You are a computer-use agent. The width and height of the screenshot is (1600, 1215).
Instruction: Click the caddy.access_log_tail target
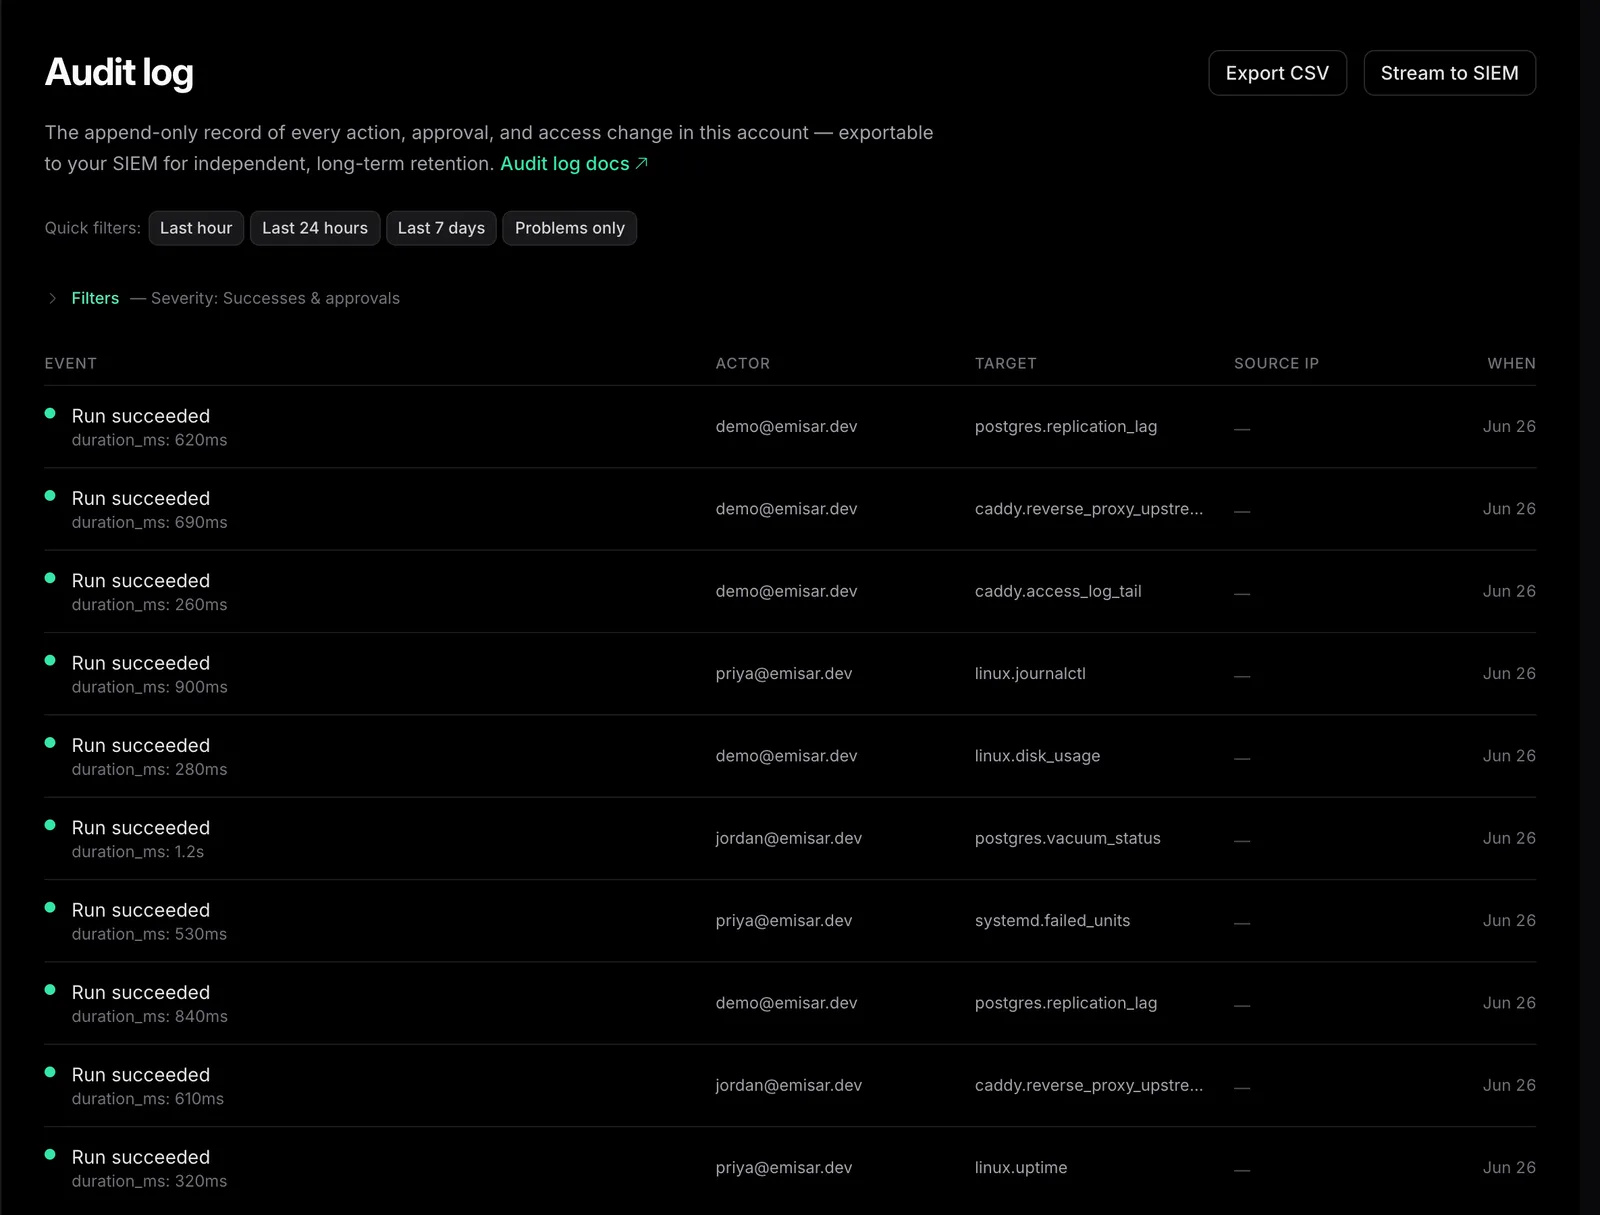1058,591
